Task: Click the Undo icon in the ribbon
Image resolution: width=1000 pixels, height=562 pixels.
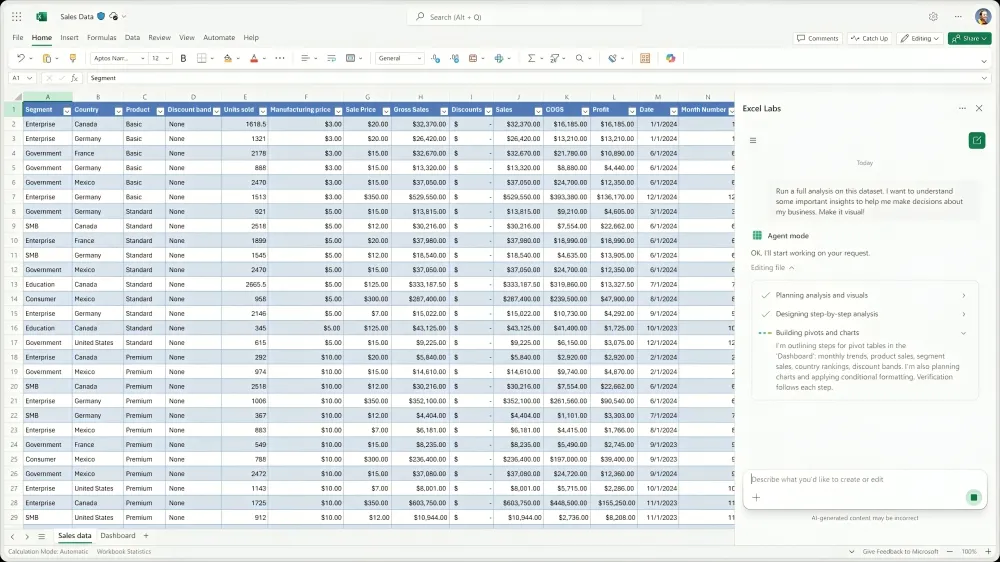Action: (x=20, y=59)
